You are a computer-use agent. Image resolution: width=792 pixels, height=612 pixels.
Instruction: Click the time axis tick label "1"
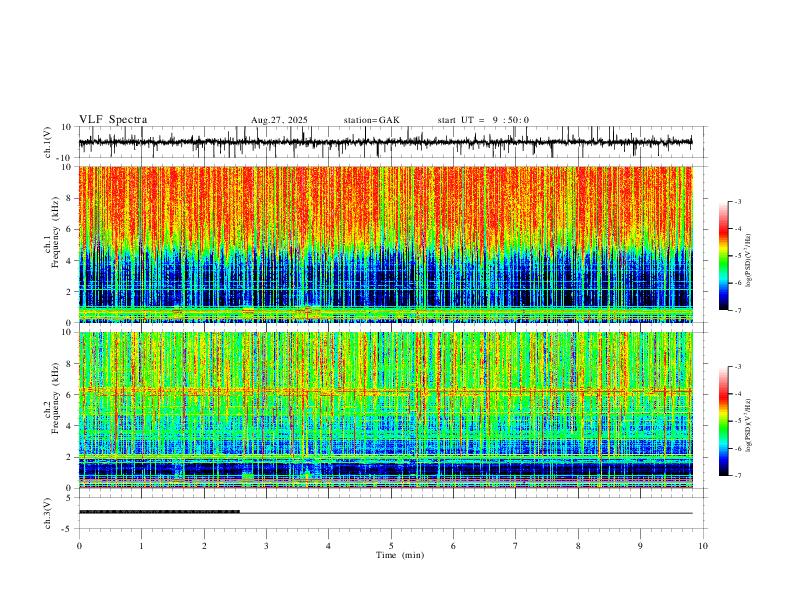(x=141, y=546)
